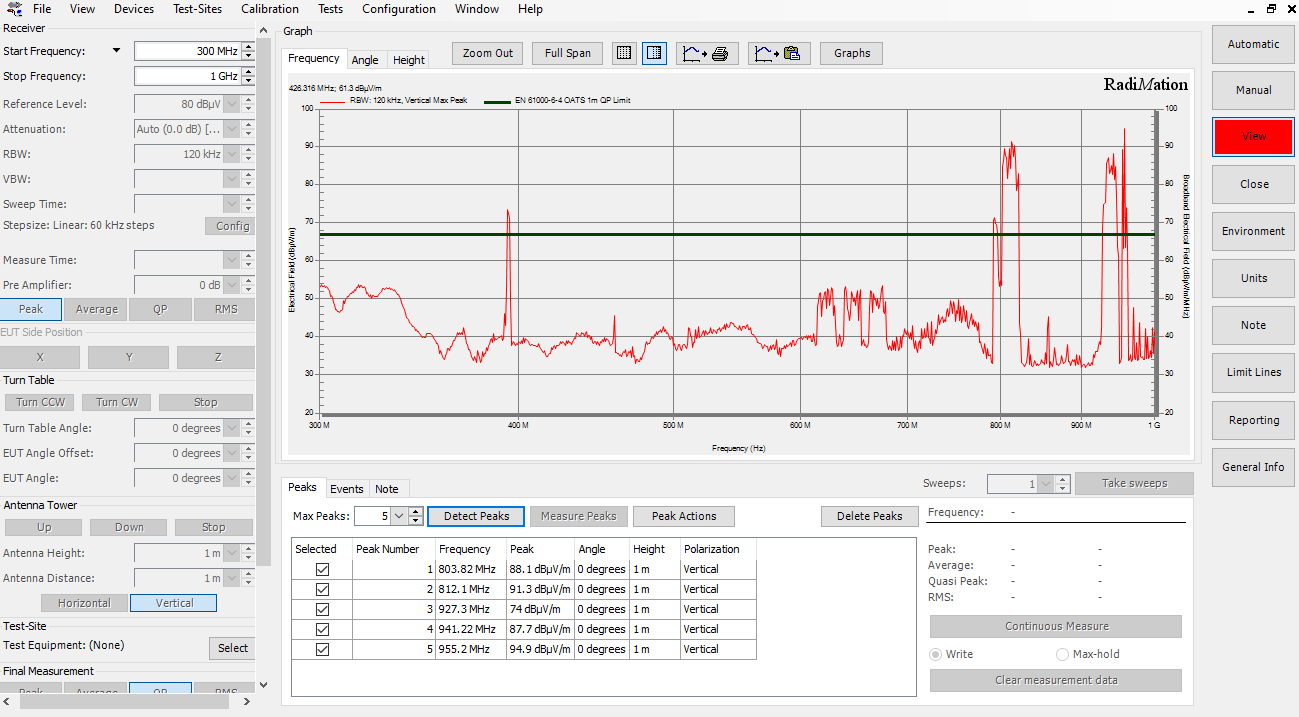Expand the Turn Table Angle dropdown

(232, 428)
